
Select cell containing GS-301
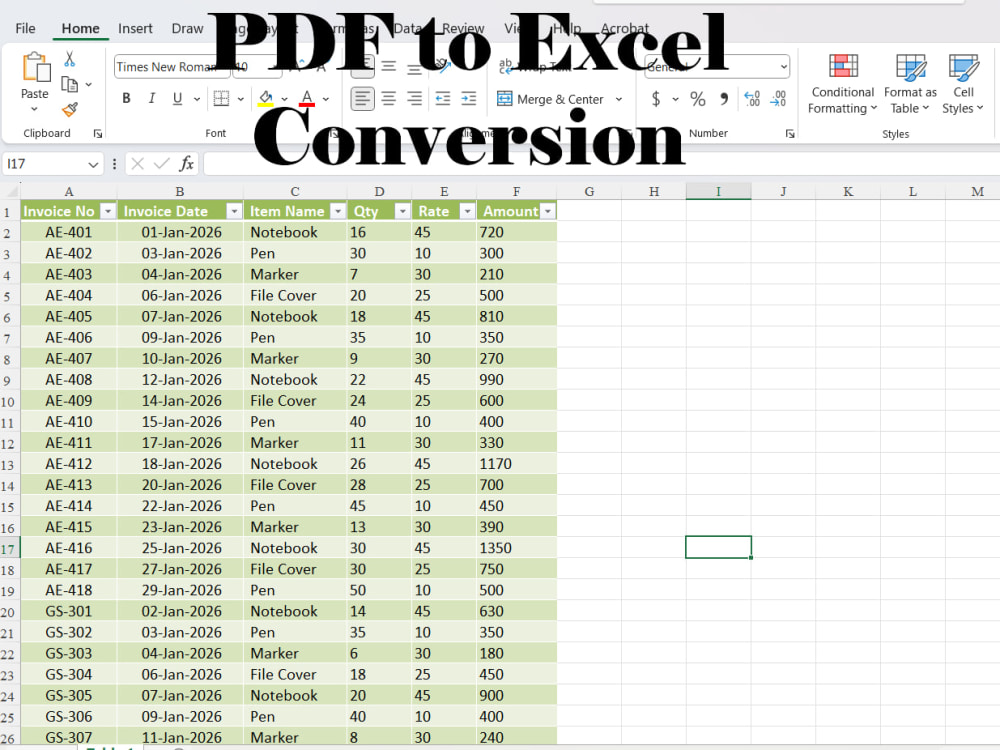69,611
